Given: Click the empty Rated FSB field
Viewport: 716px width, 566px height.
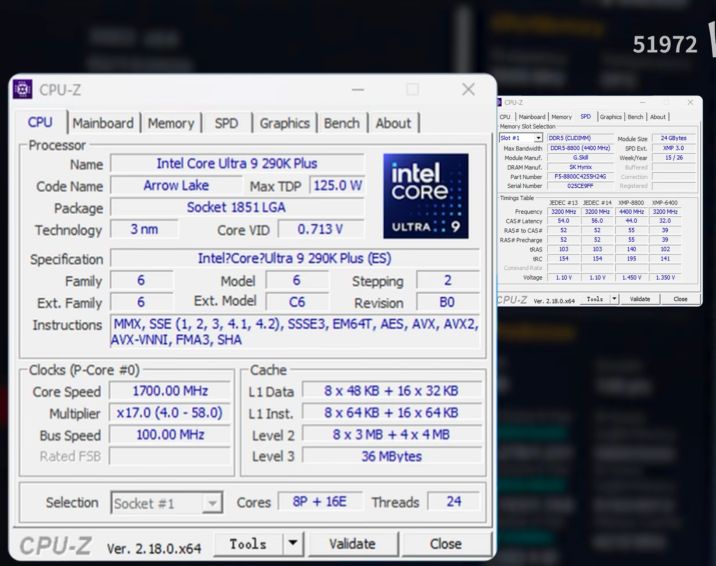Looking at the screenshot, I should coord(170,456).
